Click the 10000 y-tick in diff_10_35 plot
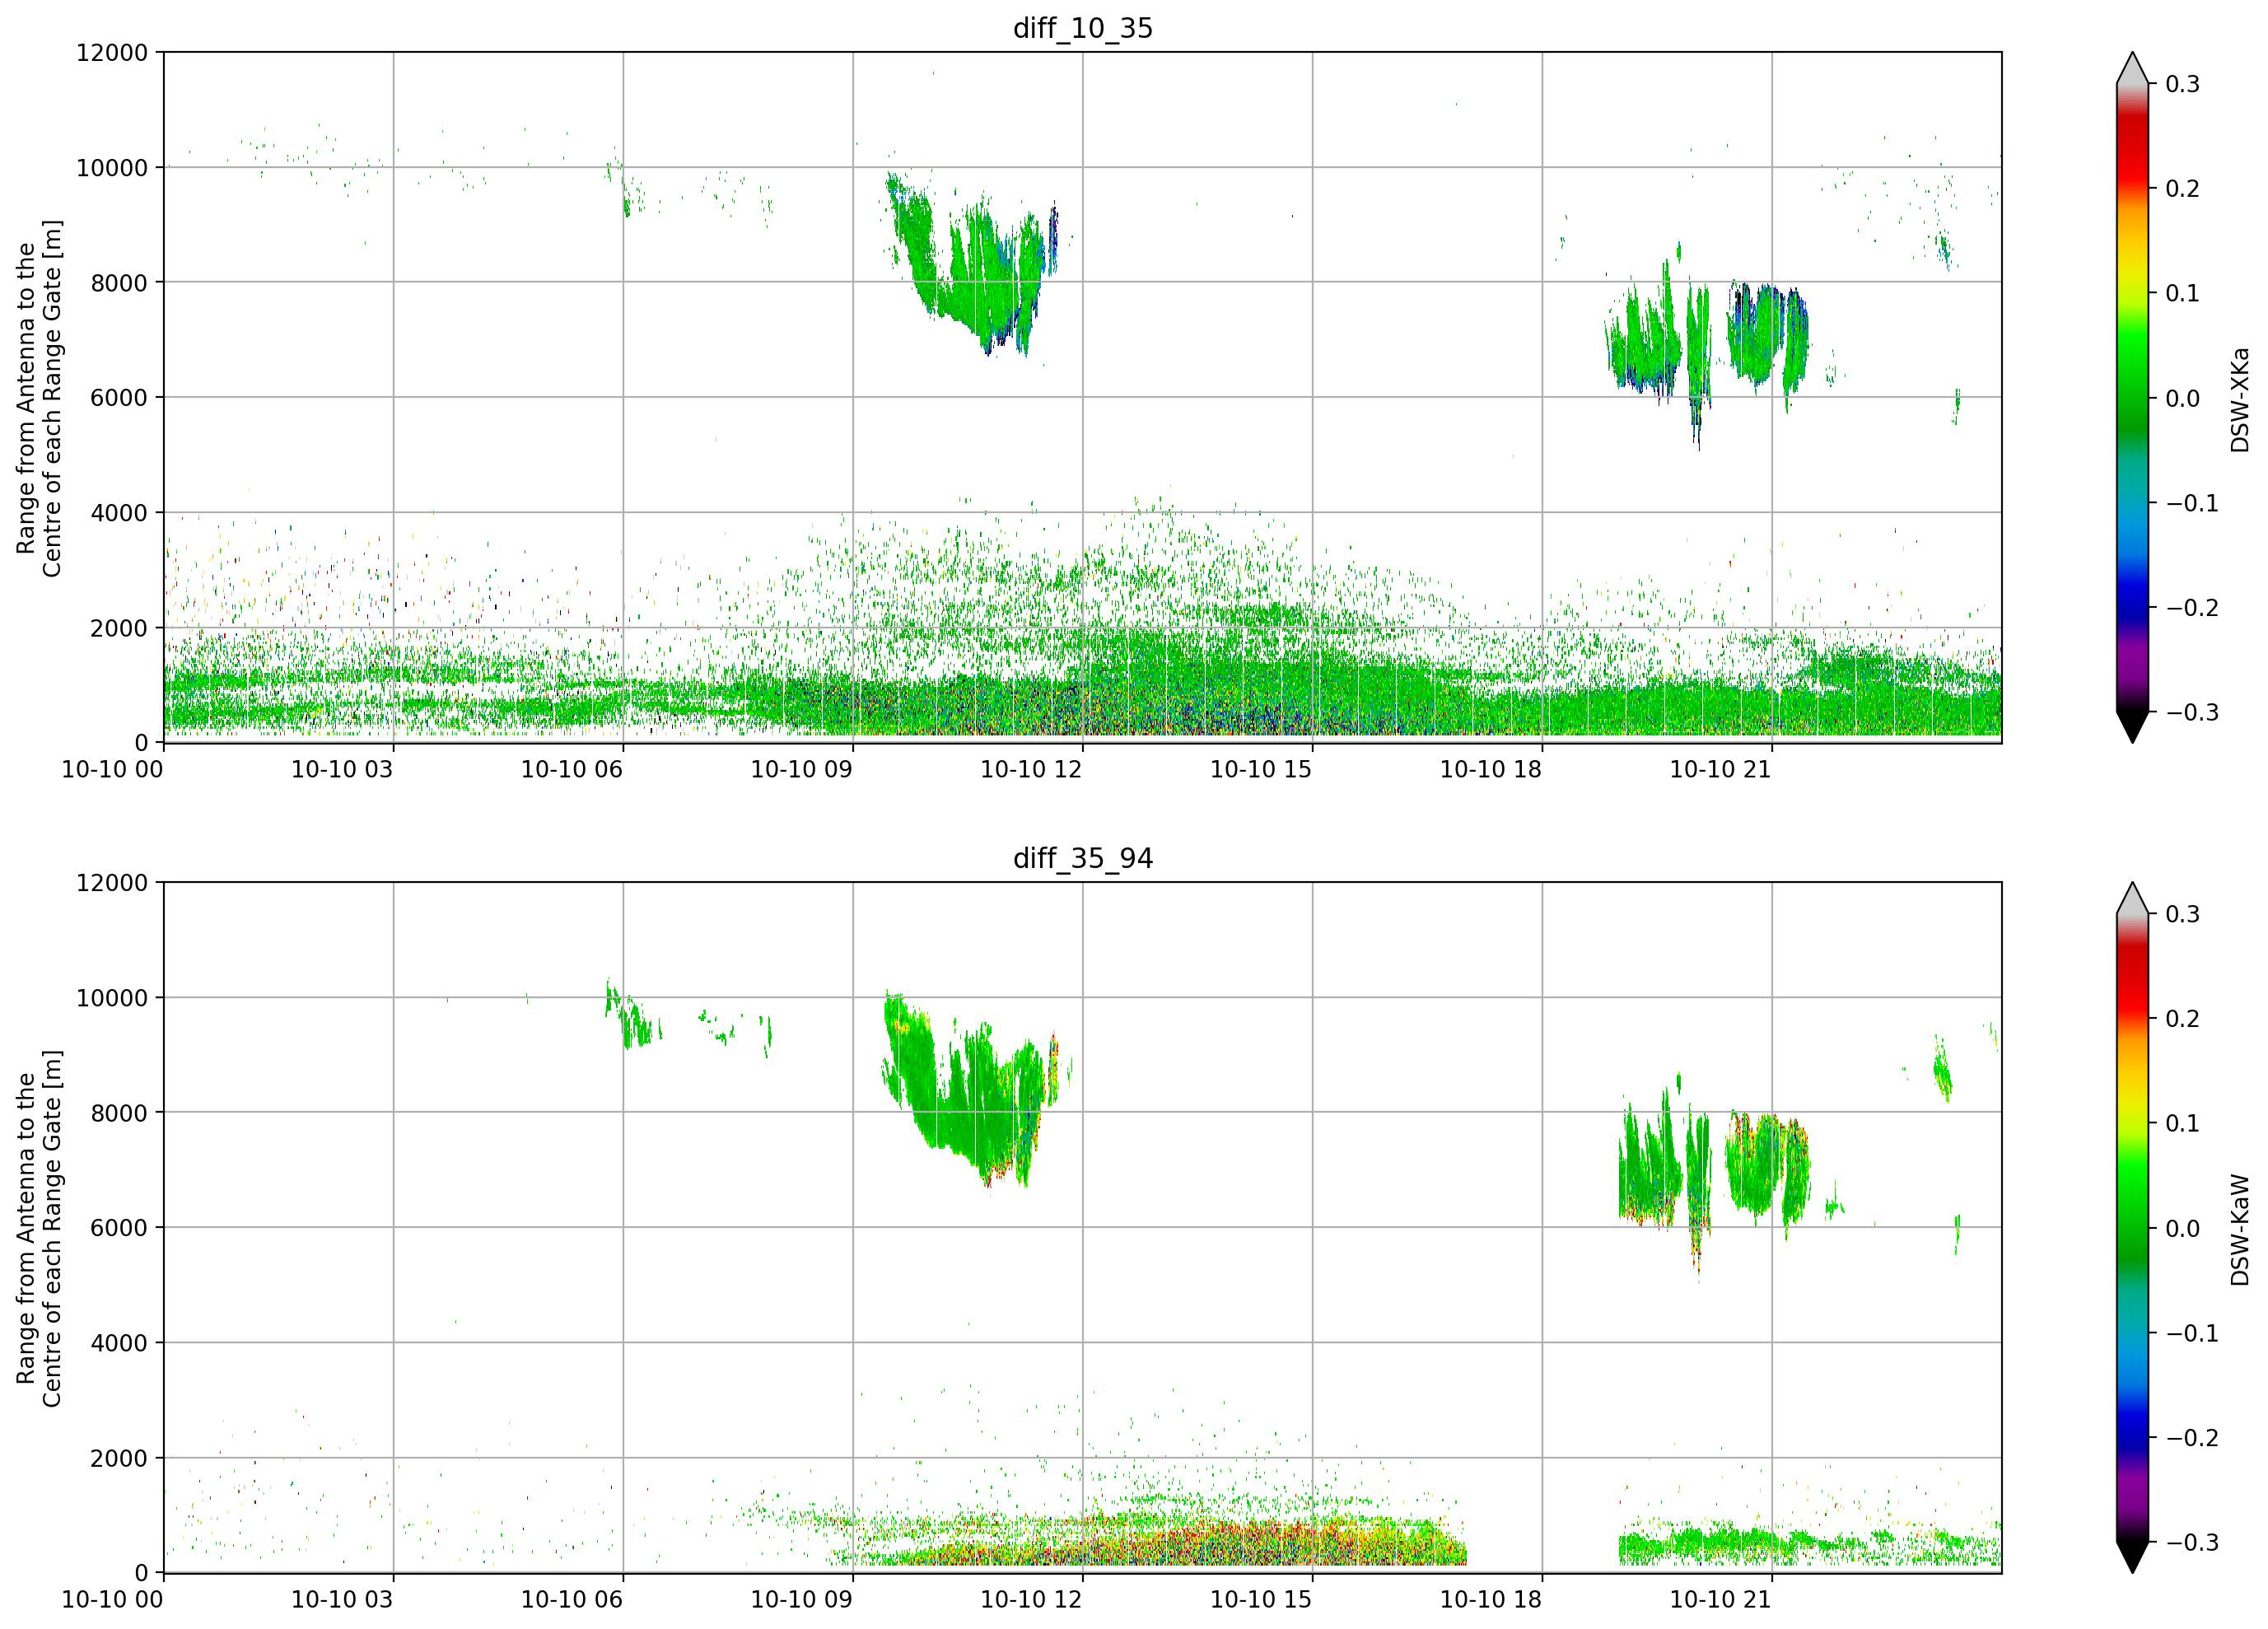 point(112,167)
